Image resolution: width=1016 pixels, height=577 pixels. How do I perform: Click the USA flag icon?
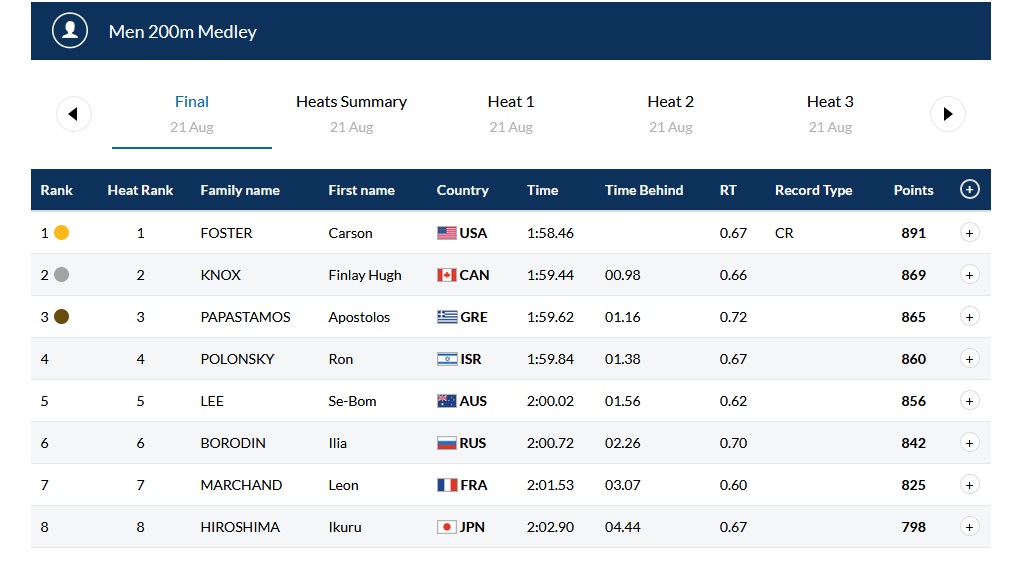click(x=446, y=233)
